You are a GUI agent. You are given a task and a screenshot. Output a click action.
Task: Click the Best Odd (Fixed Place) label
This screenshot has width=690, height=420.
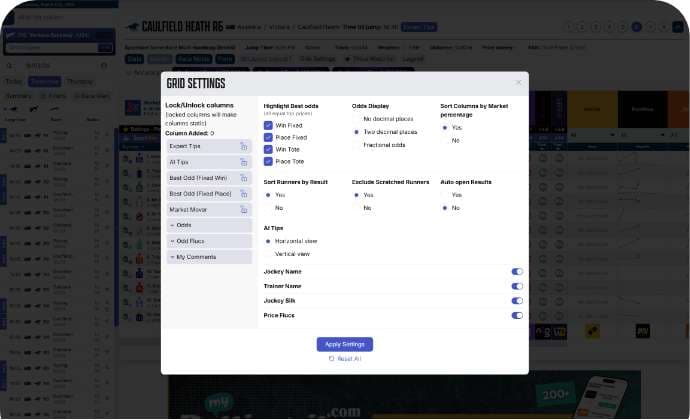pyautogui.click(x=200, y=194)
